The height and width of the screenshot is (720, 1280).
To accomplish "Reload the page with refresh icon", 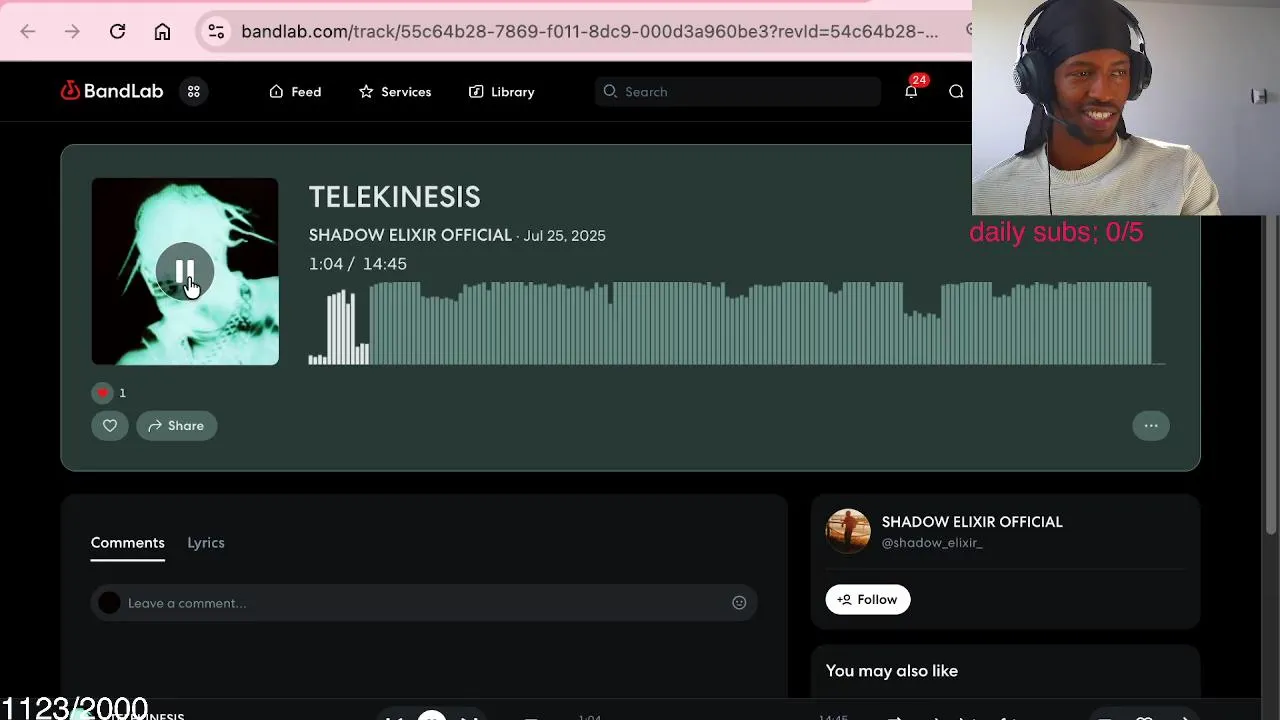I will pyautogui.click(x=117, y=32).
